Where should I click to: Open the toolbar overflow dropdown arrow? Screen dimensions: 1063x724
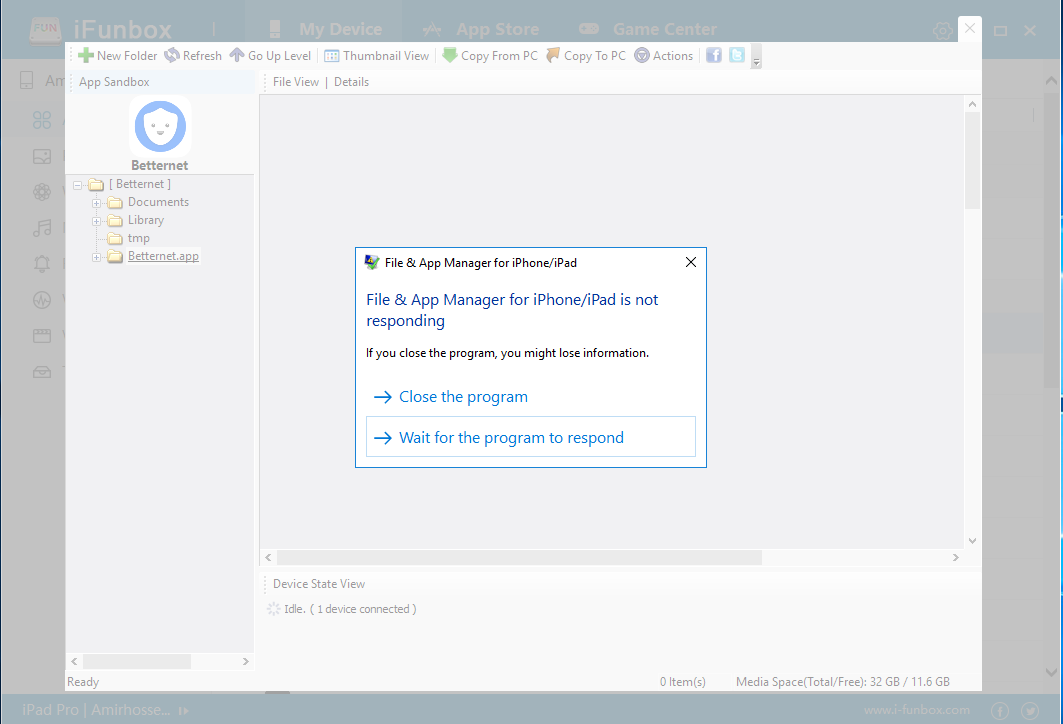coord(757,57)
